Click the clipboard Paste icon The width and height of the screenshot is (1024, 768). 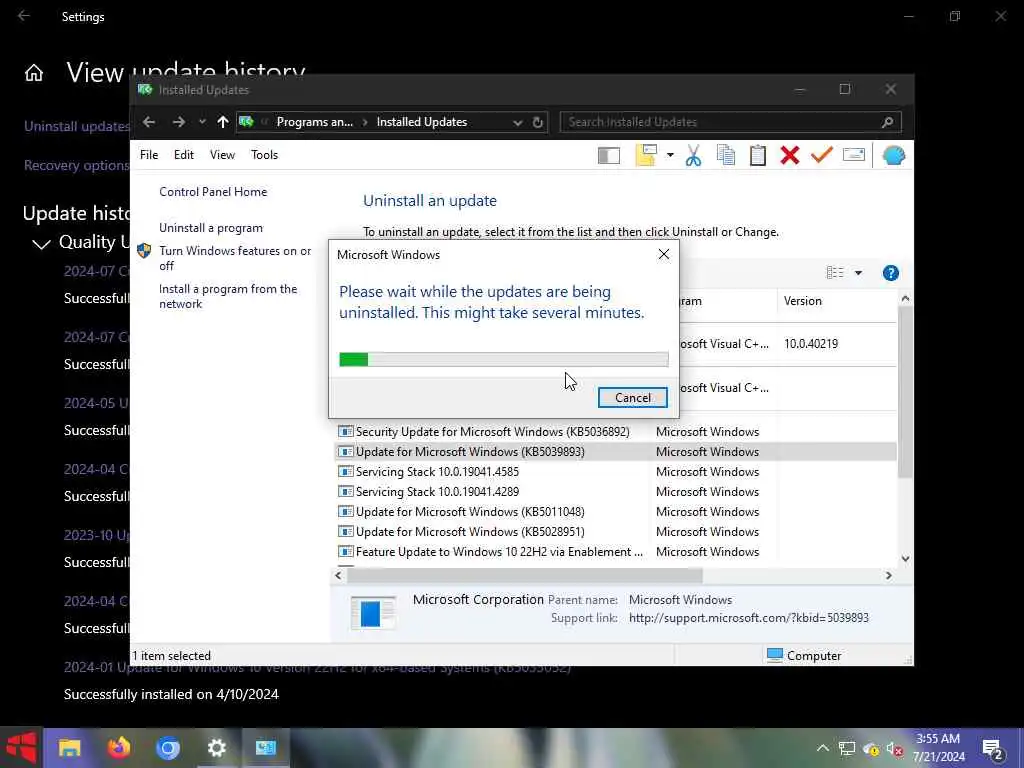point(758,155)
